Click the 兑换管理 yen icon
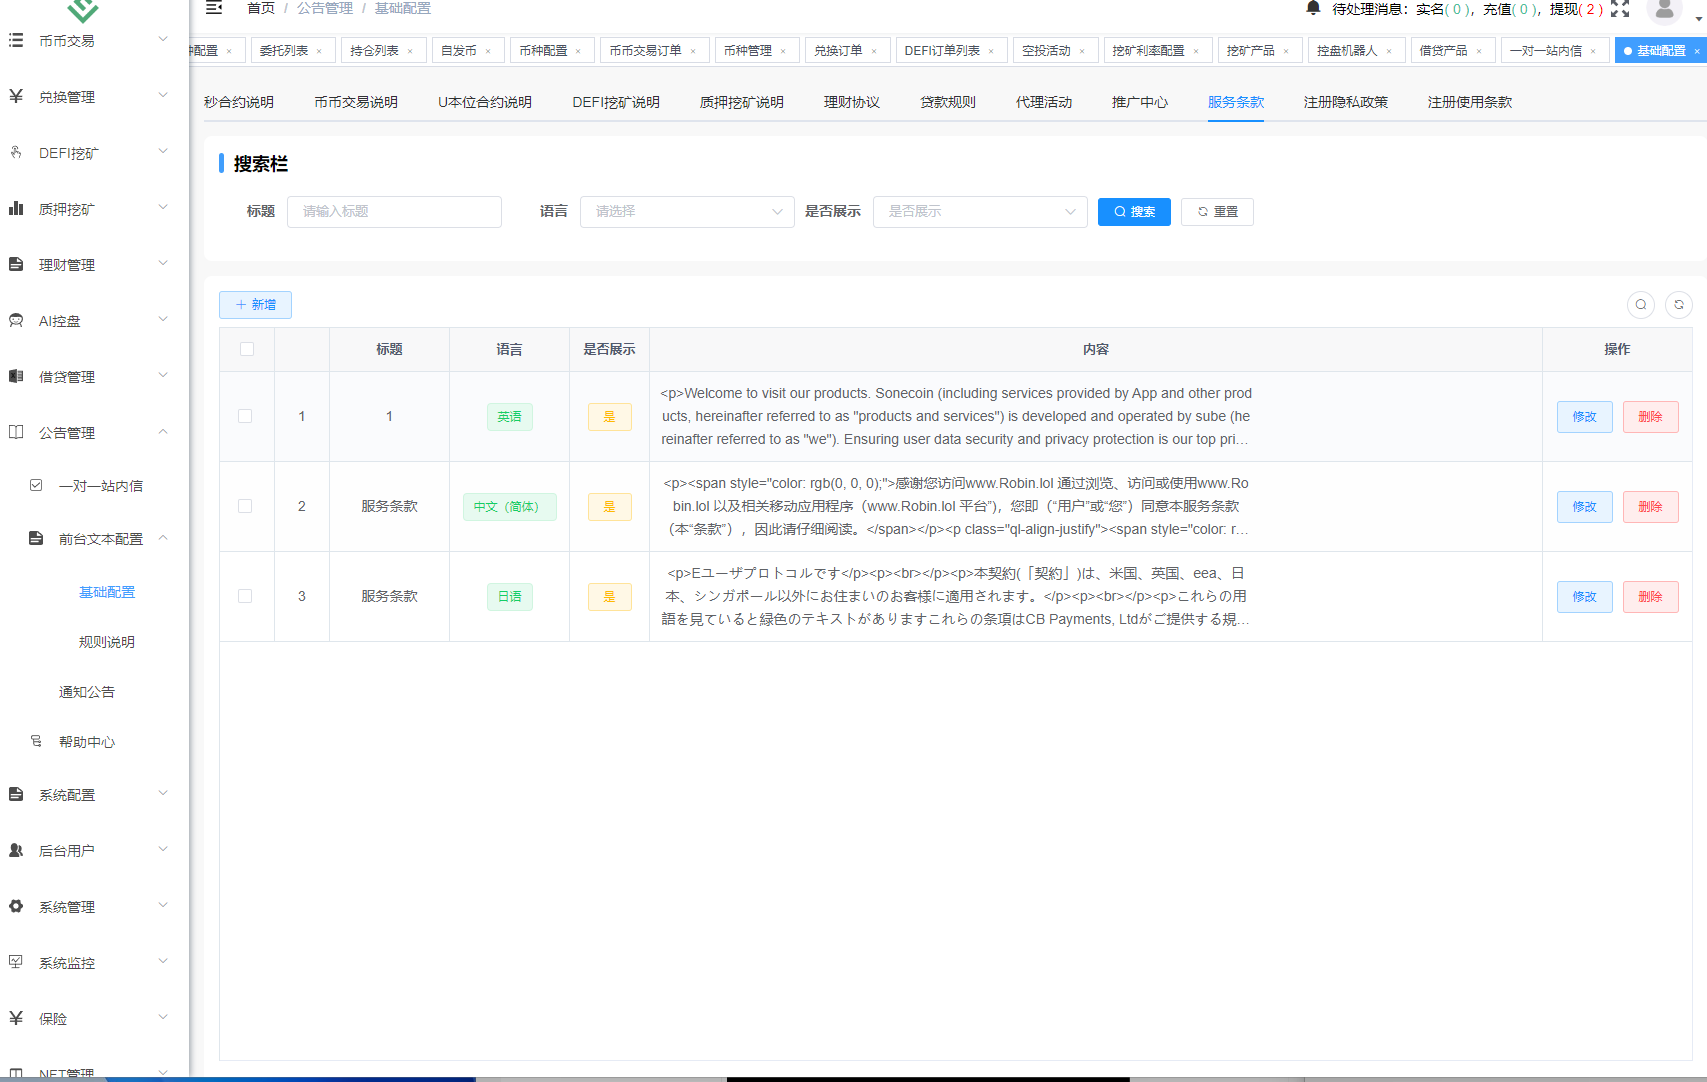This screenshot has width=1707, height=1082. coord(16,96)
